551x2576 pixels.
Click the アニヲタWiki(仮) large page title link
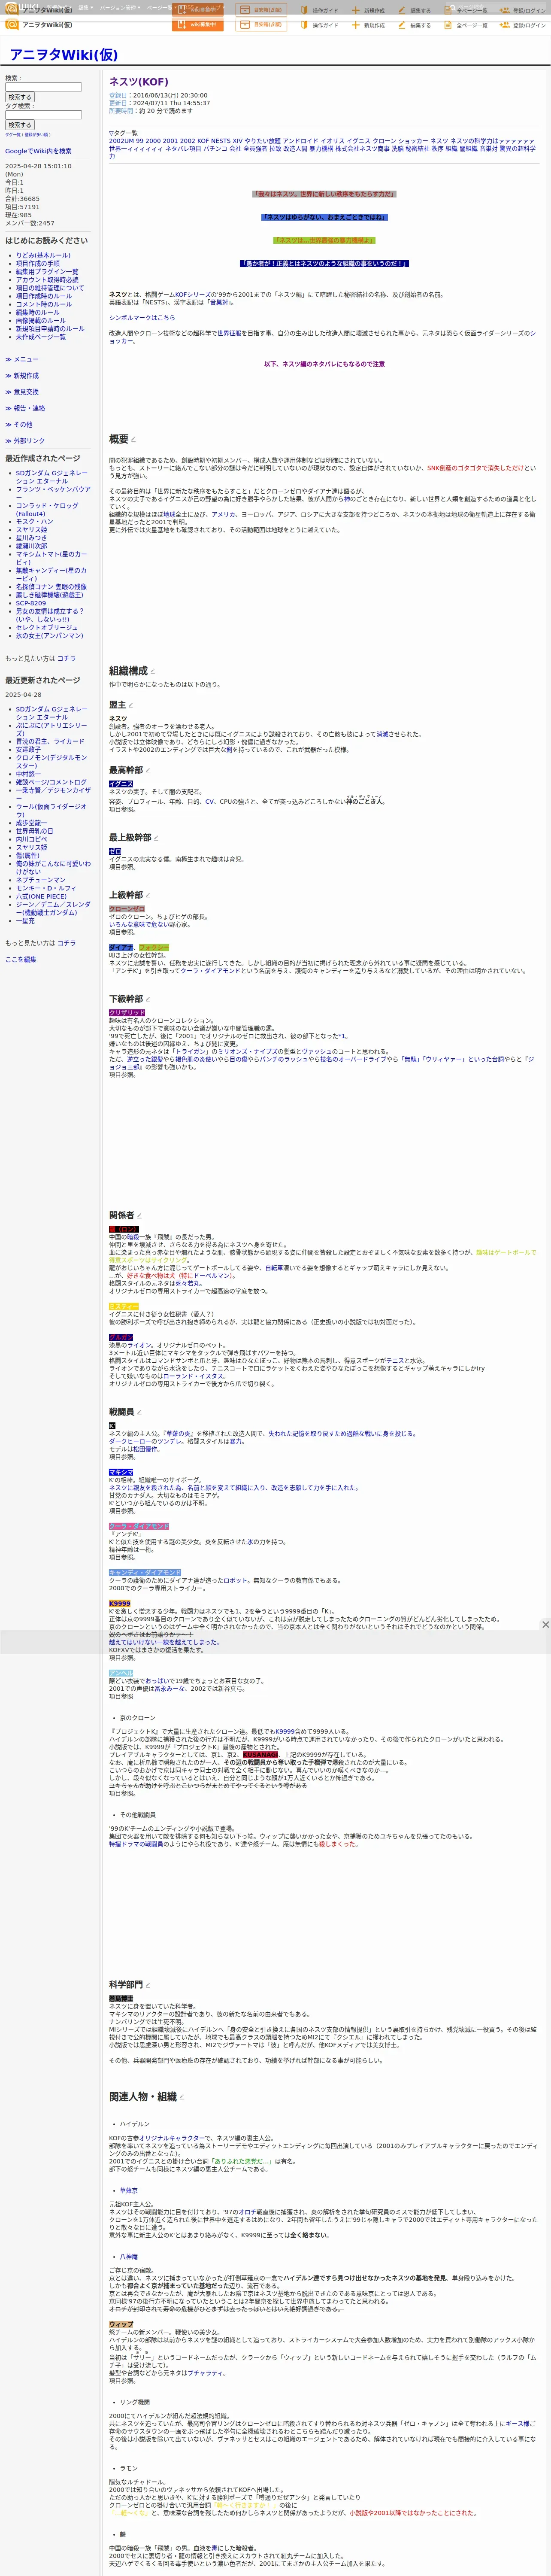pos(63,54)
